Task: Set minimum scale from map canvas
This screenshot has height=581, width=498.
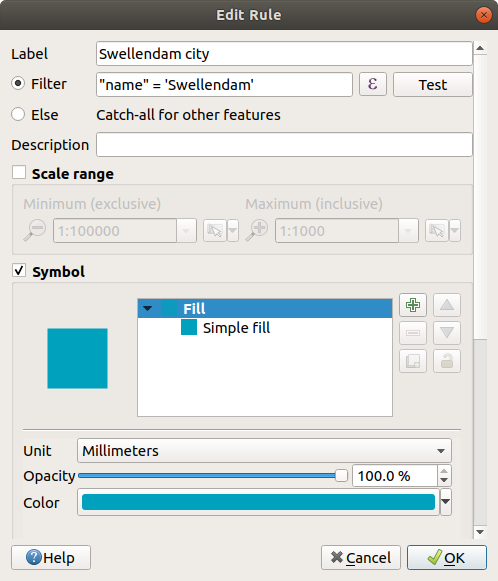Action: [x=215, y=230]
